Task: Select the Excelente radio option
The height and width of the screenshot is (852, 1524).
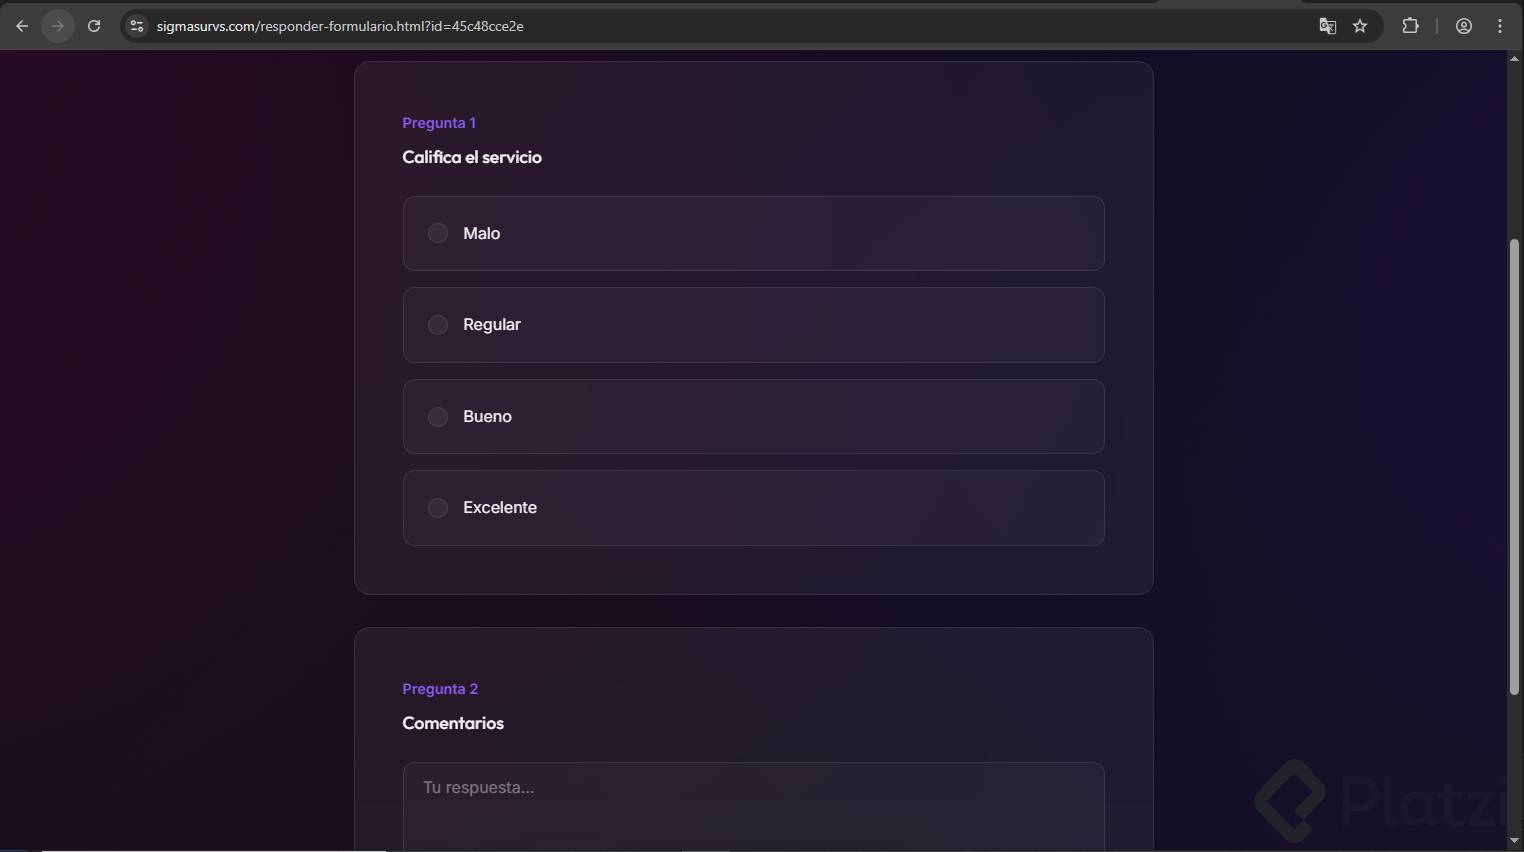Action: tap(438, 508)
